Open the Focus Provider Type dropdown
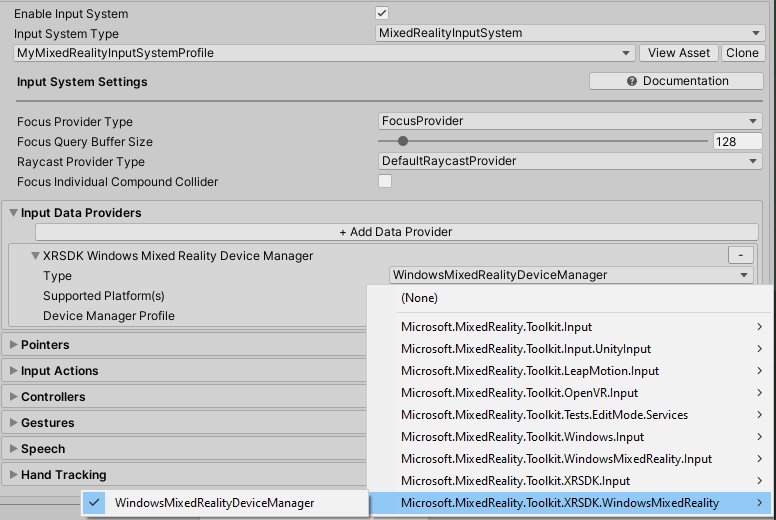The height and width of the screenshot is (520, 776). (x=570, y=121)
